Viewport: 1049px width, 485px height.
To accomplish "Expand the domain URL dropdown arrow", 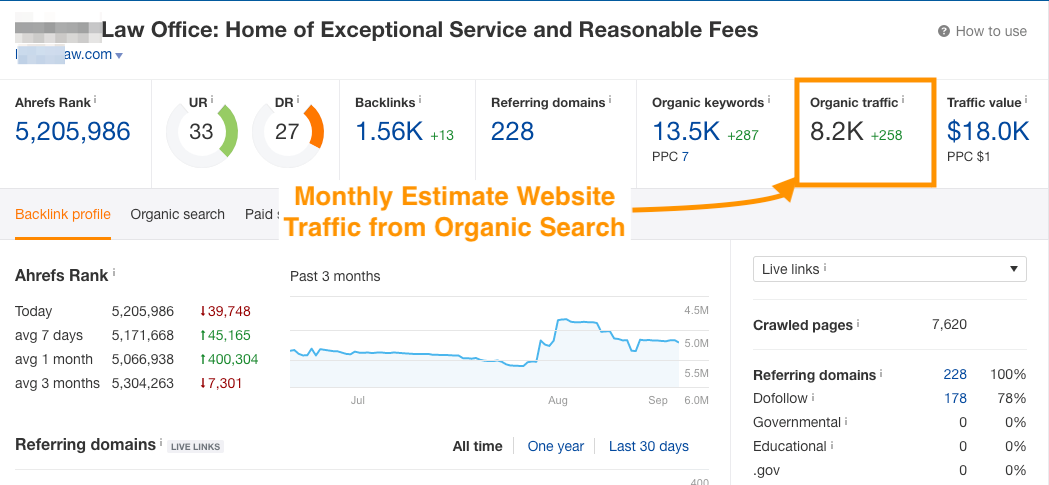I will point(119,56).
